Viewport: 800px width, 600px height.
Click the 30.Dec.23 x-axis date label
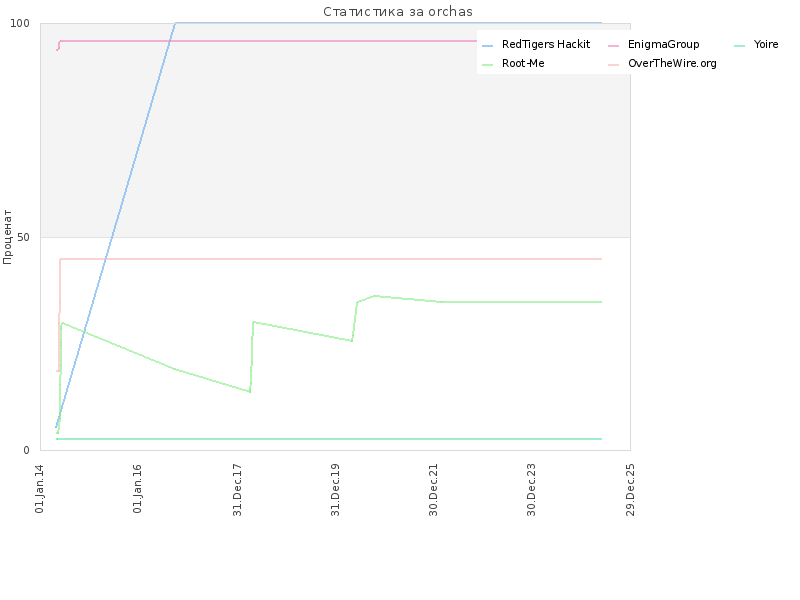[x=532, y=490]
